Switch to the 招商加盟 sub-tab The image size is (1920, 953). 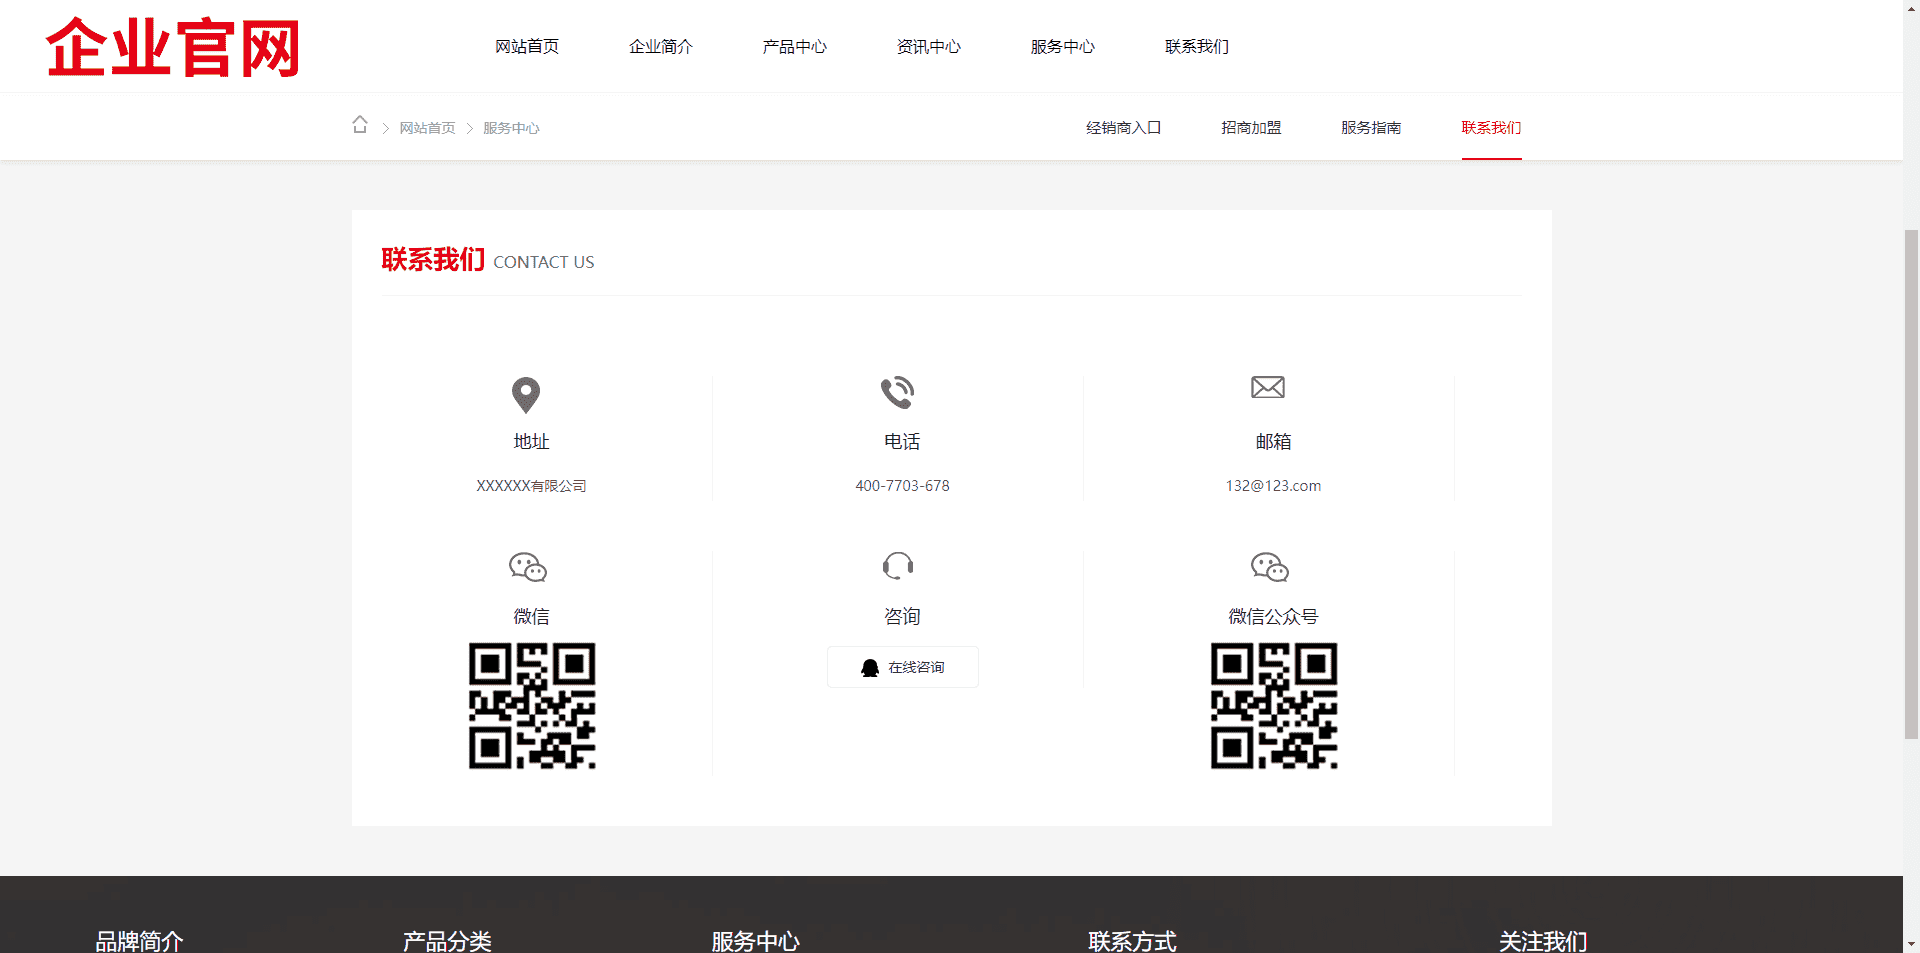click(x=1251, y=128)
